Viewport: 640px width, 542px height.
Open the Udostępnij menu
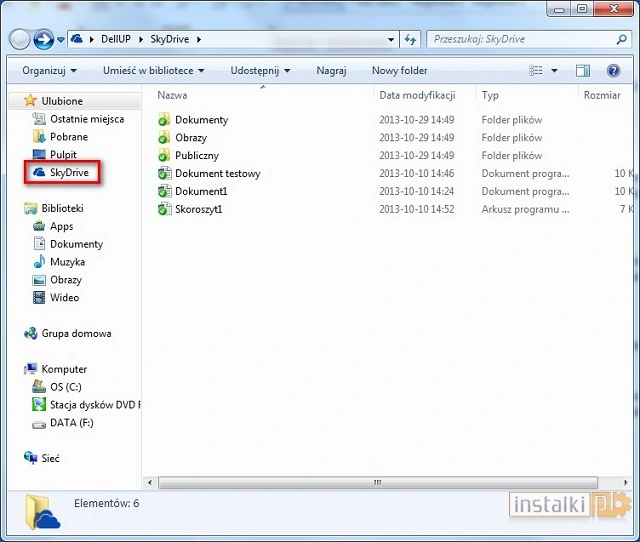(x=260, y=71)
